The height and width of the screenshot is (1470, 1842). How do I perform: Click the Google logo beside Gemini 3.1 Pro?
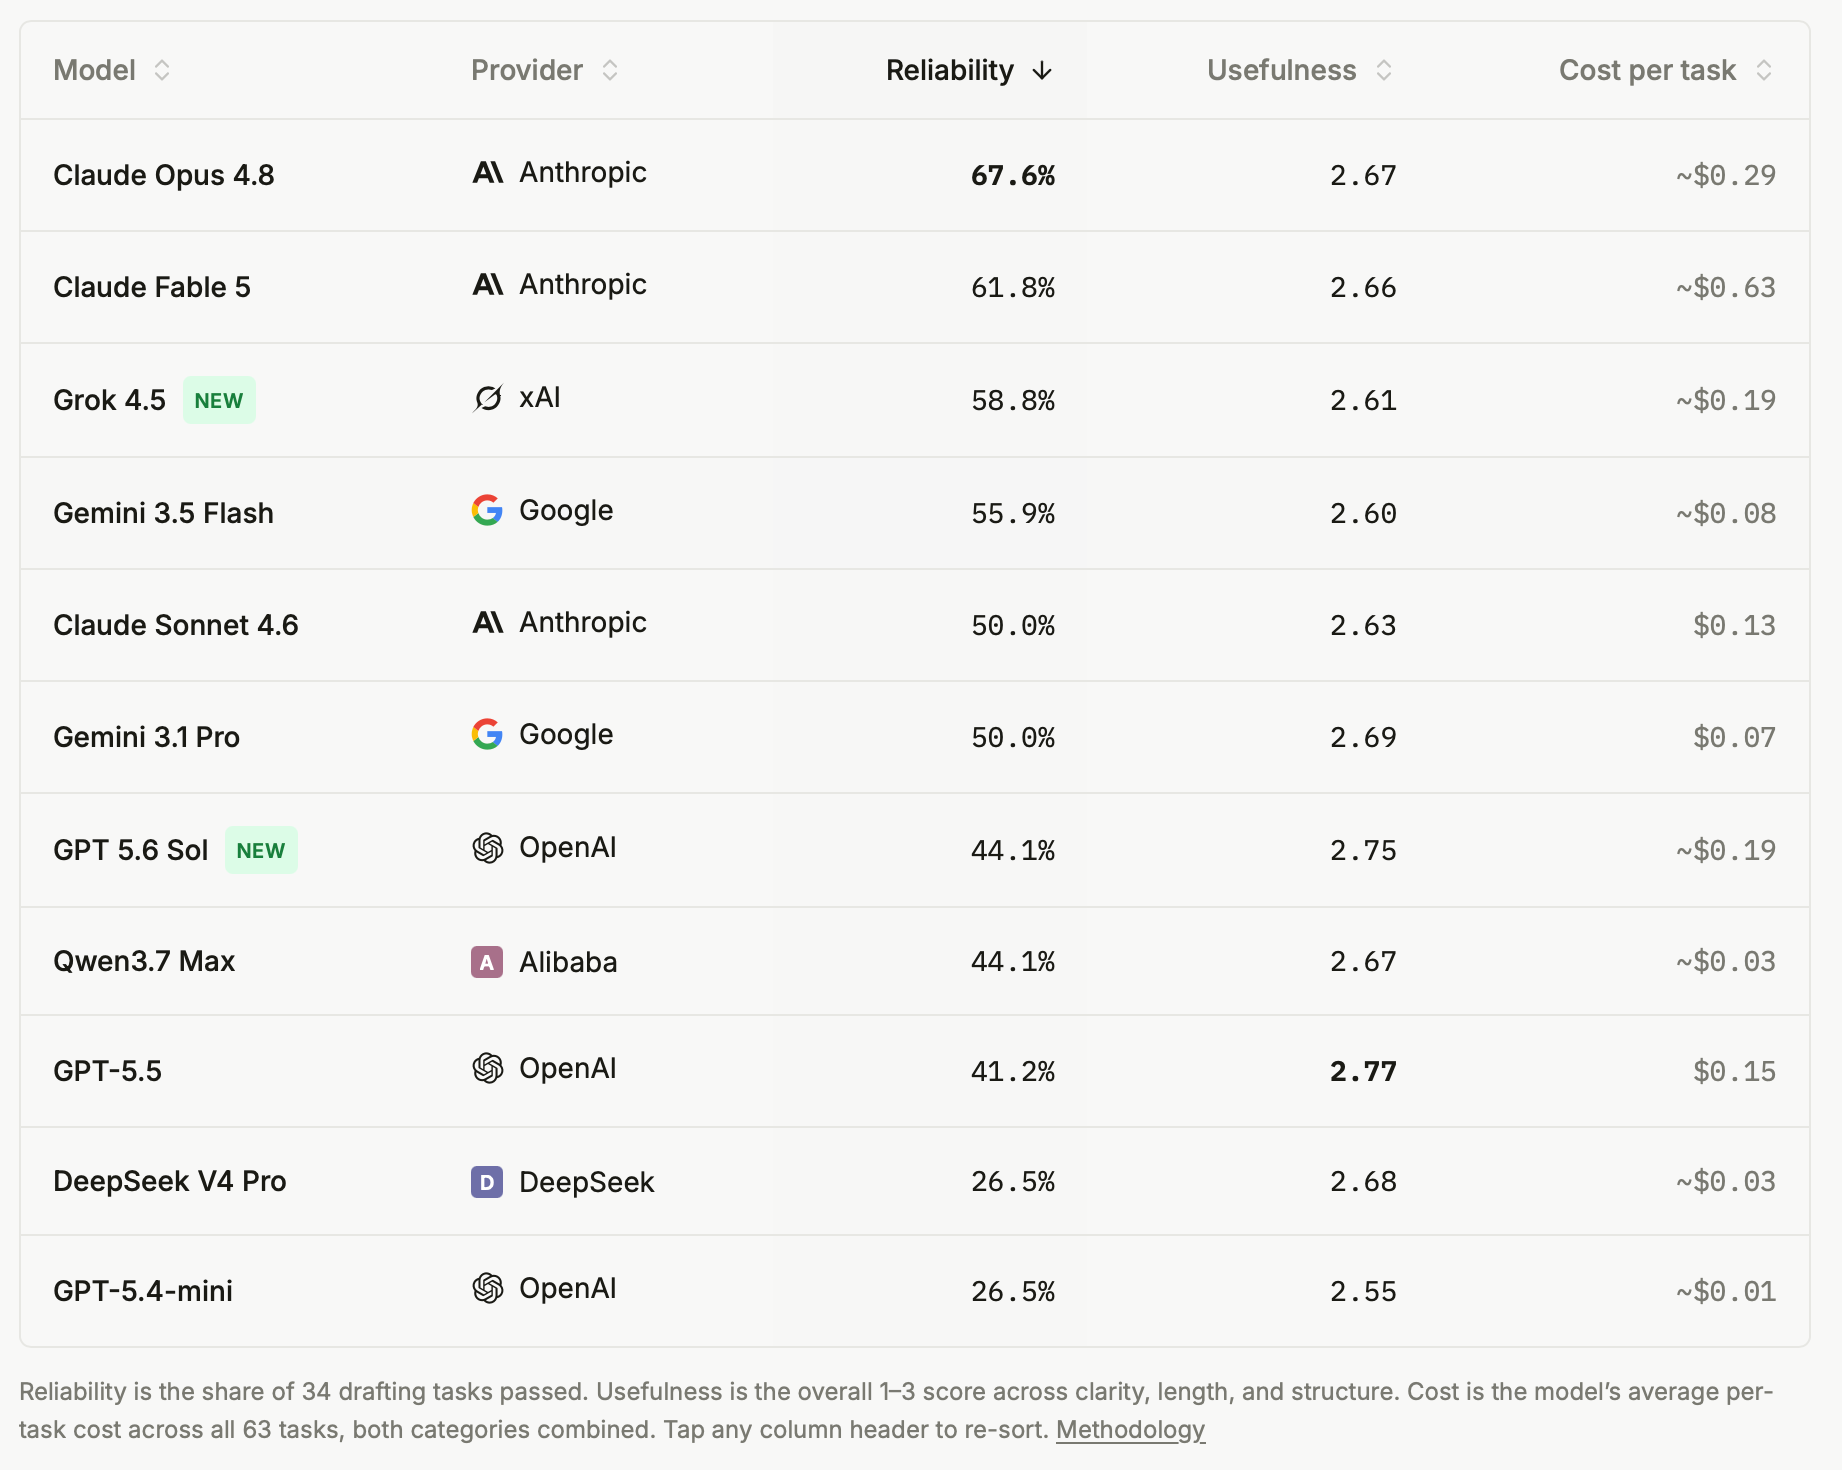point(487,734)
